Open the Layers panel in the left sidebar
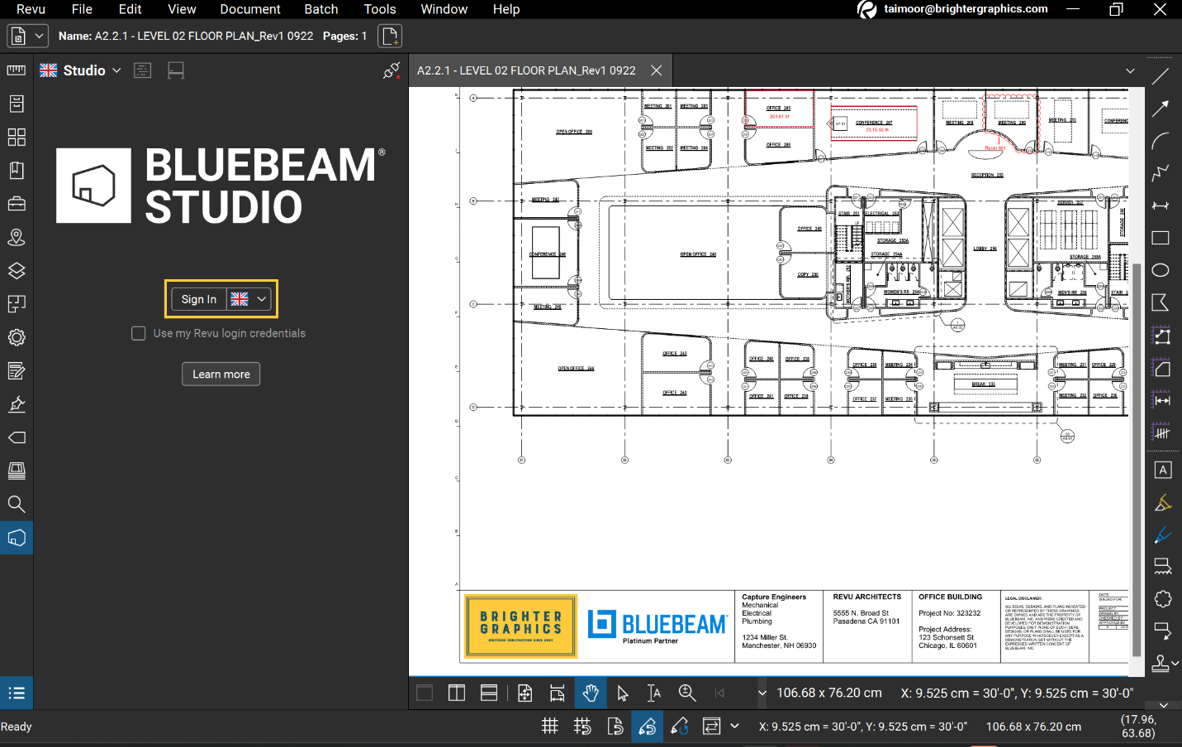The image size is (1182, 747). pos(16,270)
